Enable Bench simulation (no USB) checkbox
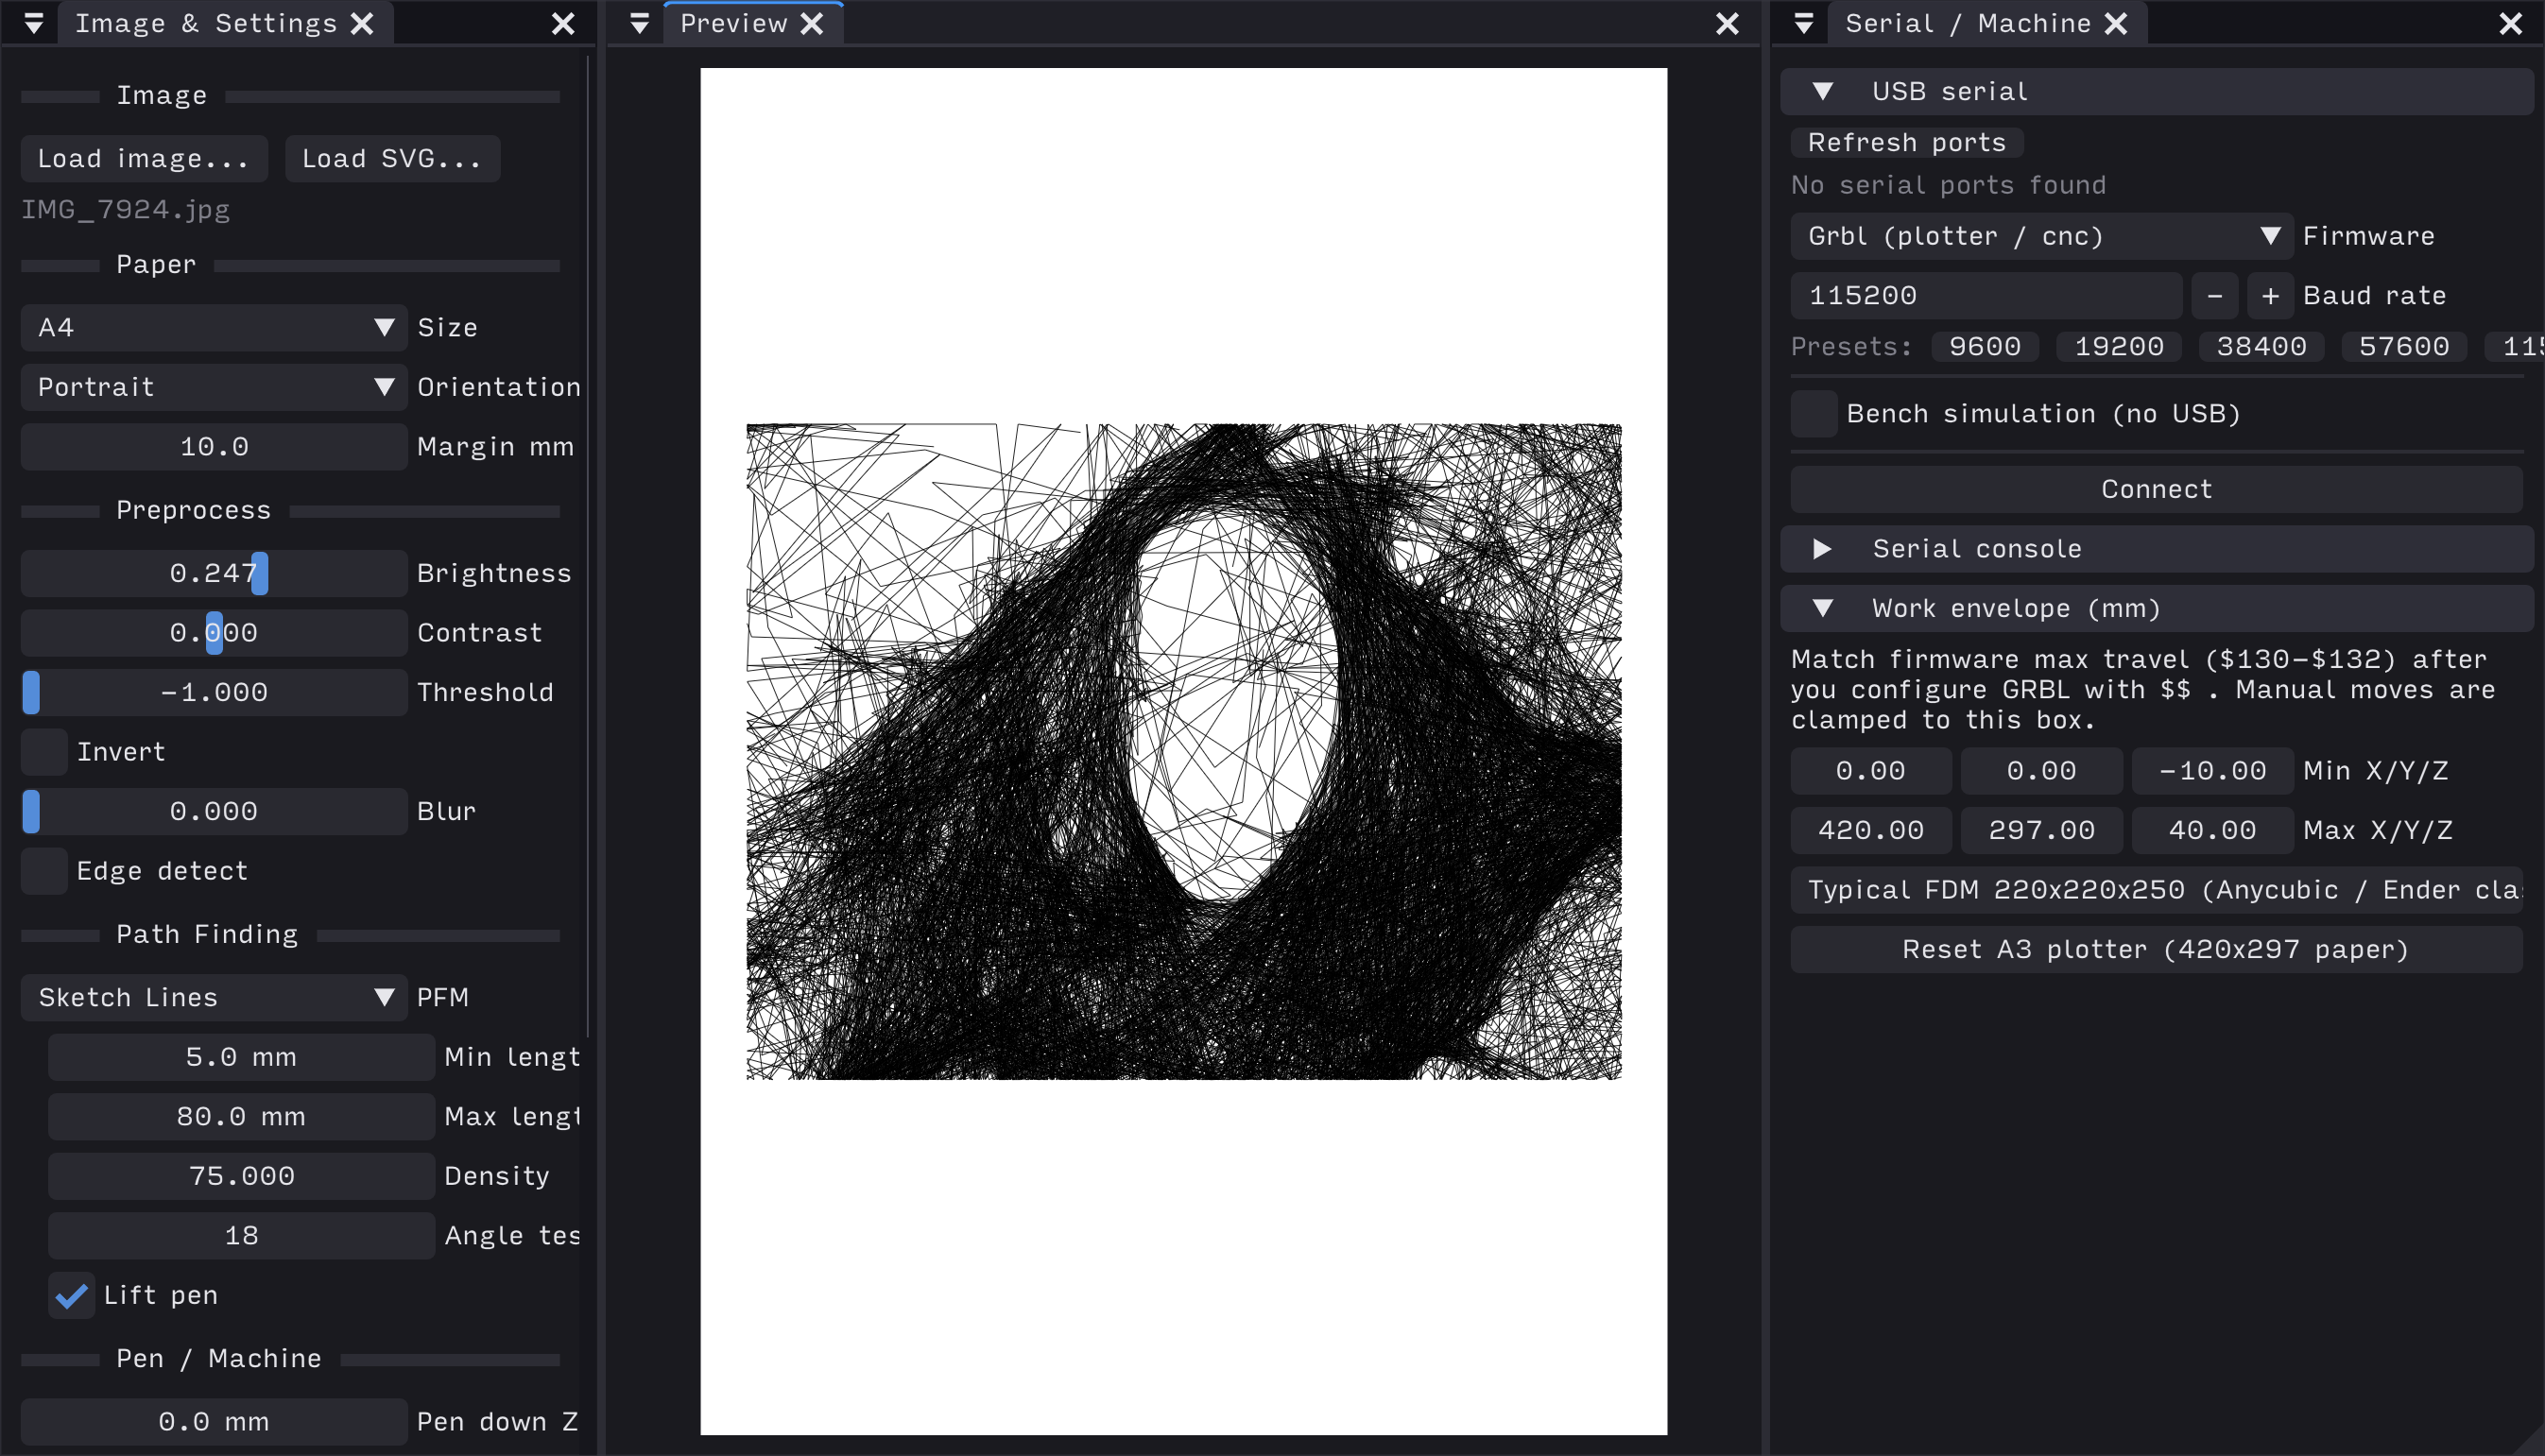 (x=1814, y=414)
